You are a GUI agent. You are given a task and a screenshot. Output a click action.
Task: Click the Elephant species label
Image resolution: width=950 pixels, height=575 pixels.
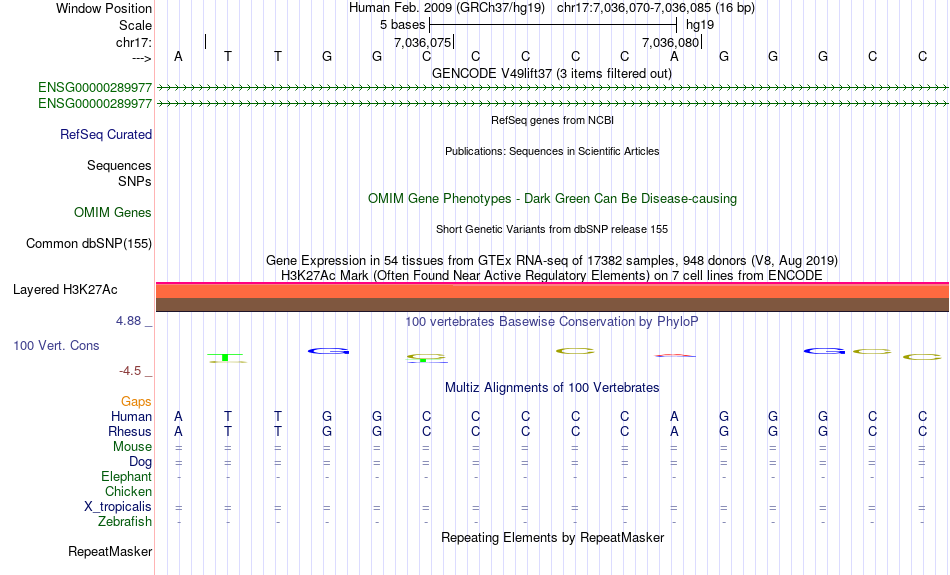click(127, 477)
